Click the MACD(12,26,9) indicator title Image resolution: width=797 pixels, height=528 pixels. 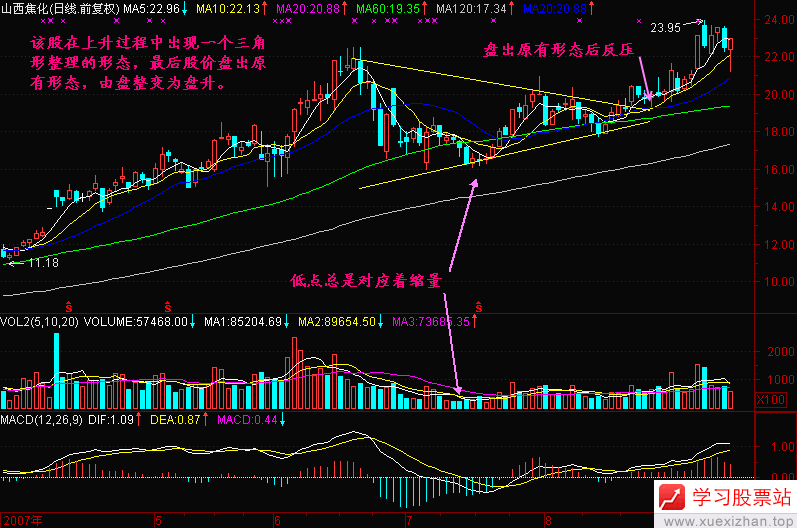point(41,420)
